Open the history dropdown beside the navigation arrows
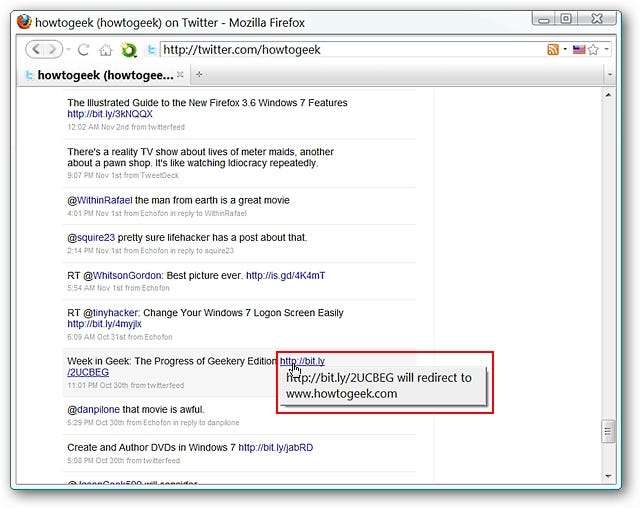 point(69,50)
